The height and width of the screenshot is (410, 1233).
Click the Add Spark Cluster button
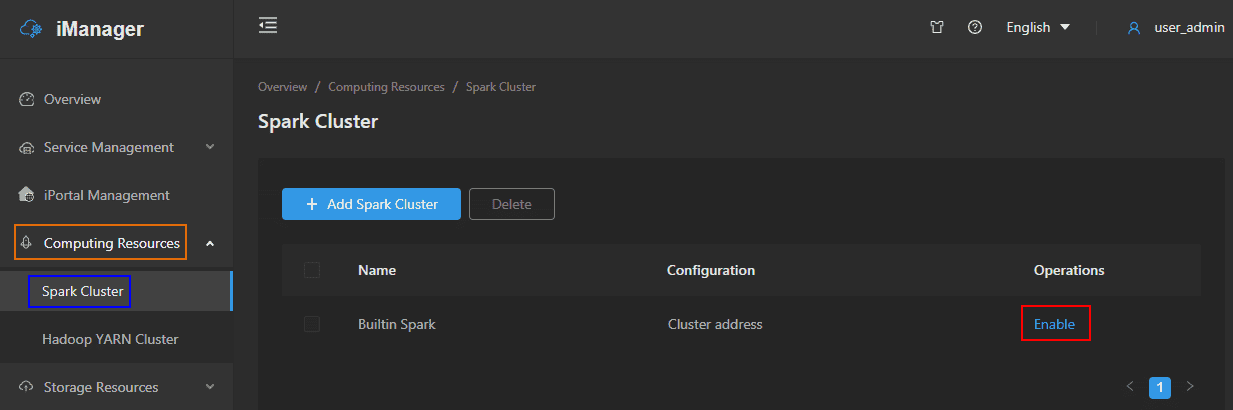[371, 204]
